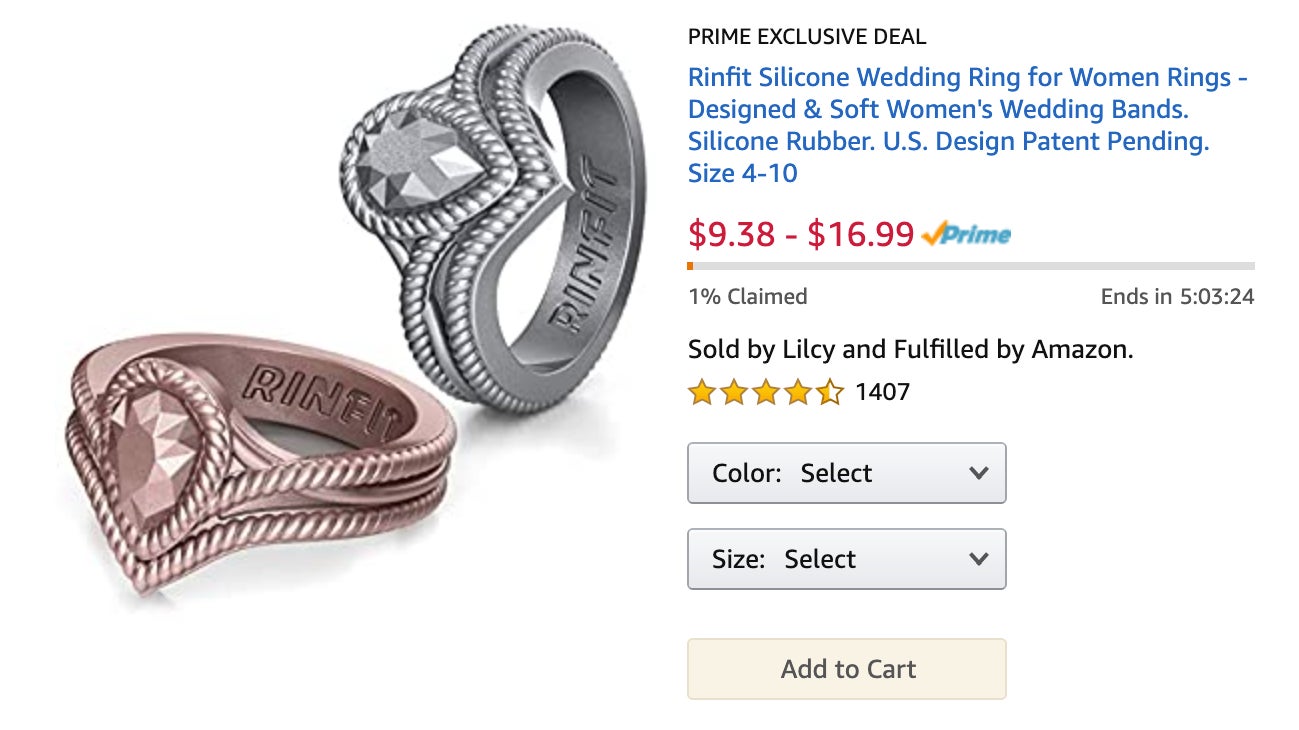Screen dimensions: 1299x730
Task: Expand the Size selector to choose ring size
Action: pyautogui.click(x=846, y=559)
